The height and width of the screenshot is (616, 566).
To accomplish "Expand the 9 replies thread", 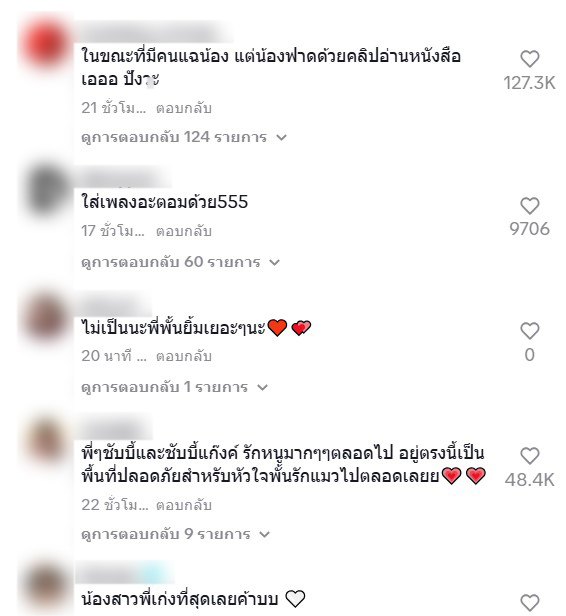I will tap(176, 534).
